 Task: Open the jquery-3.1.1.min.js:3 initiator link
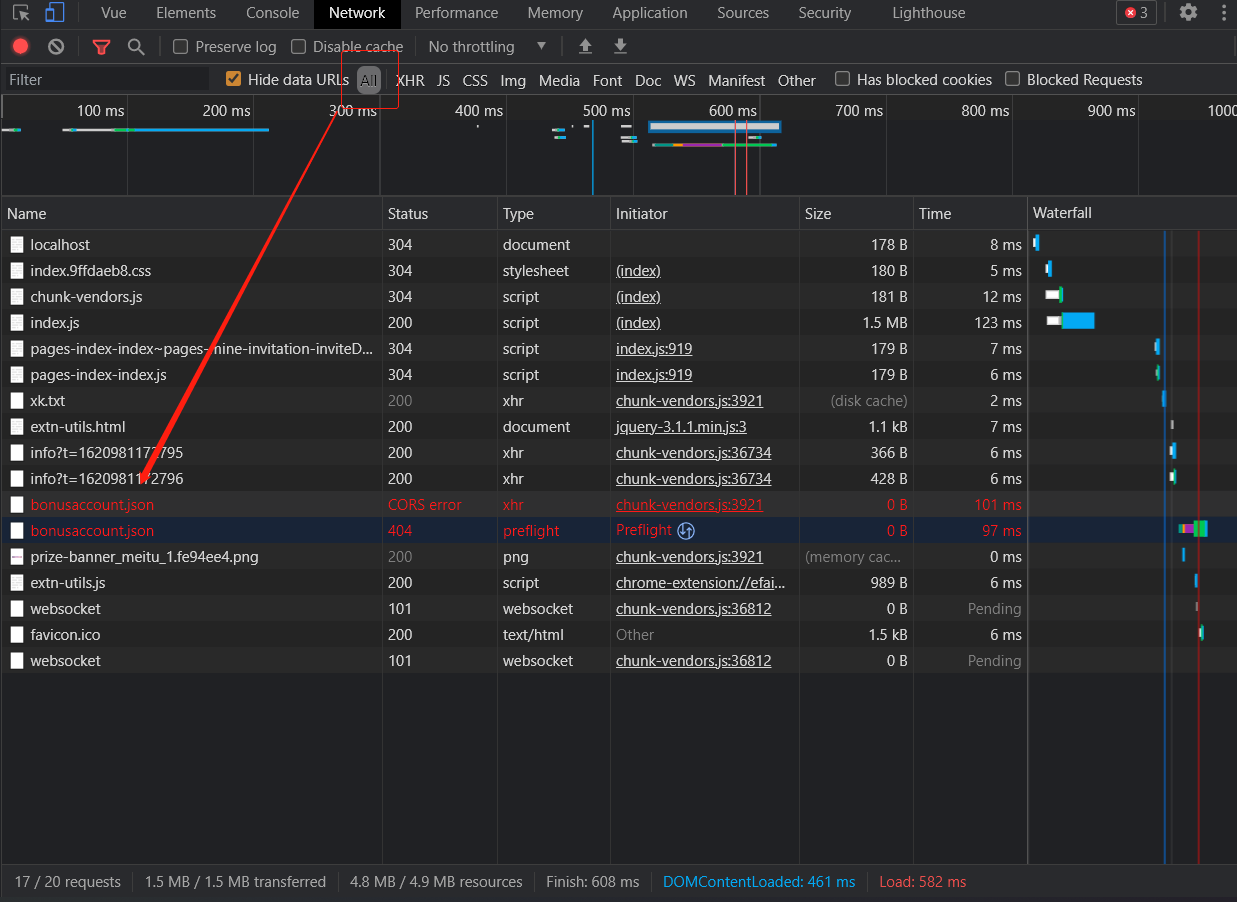[681, 427]
